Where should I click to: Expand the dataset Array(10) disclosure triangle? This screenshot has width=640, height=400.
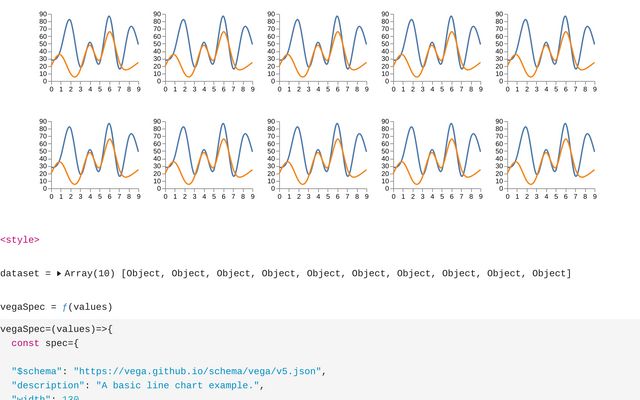pos(58,273)
